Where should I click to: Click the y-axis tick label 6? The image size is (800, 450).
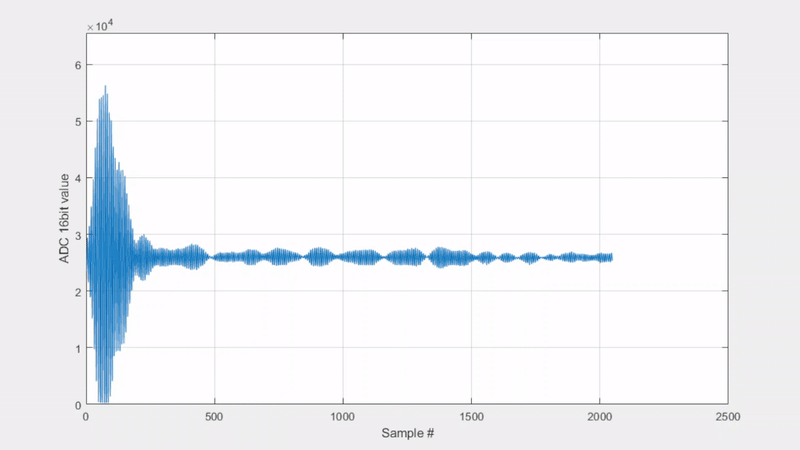(77, 65)
